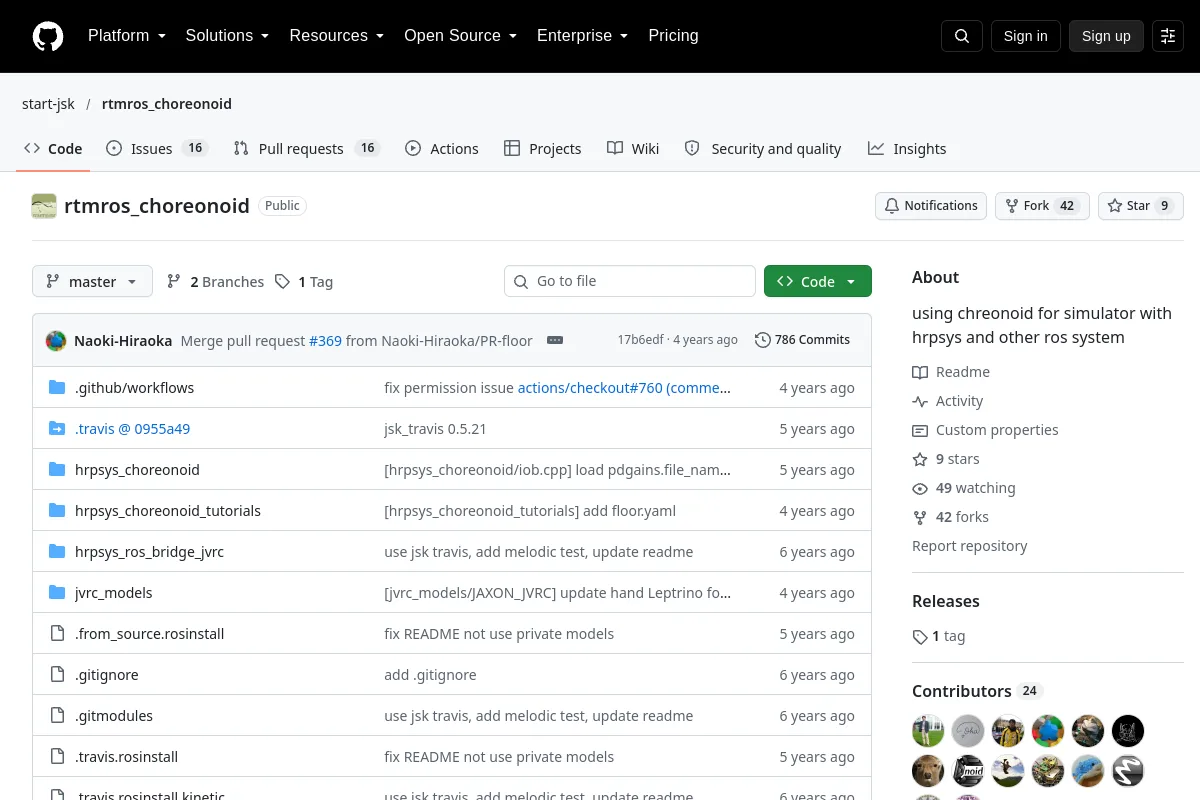Click the black cat contributor avatar
1200x800 pixels.
point(1128,731)
